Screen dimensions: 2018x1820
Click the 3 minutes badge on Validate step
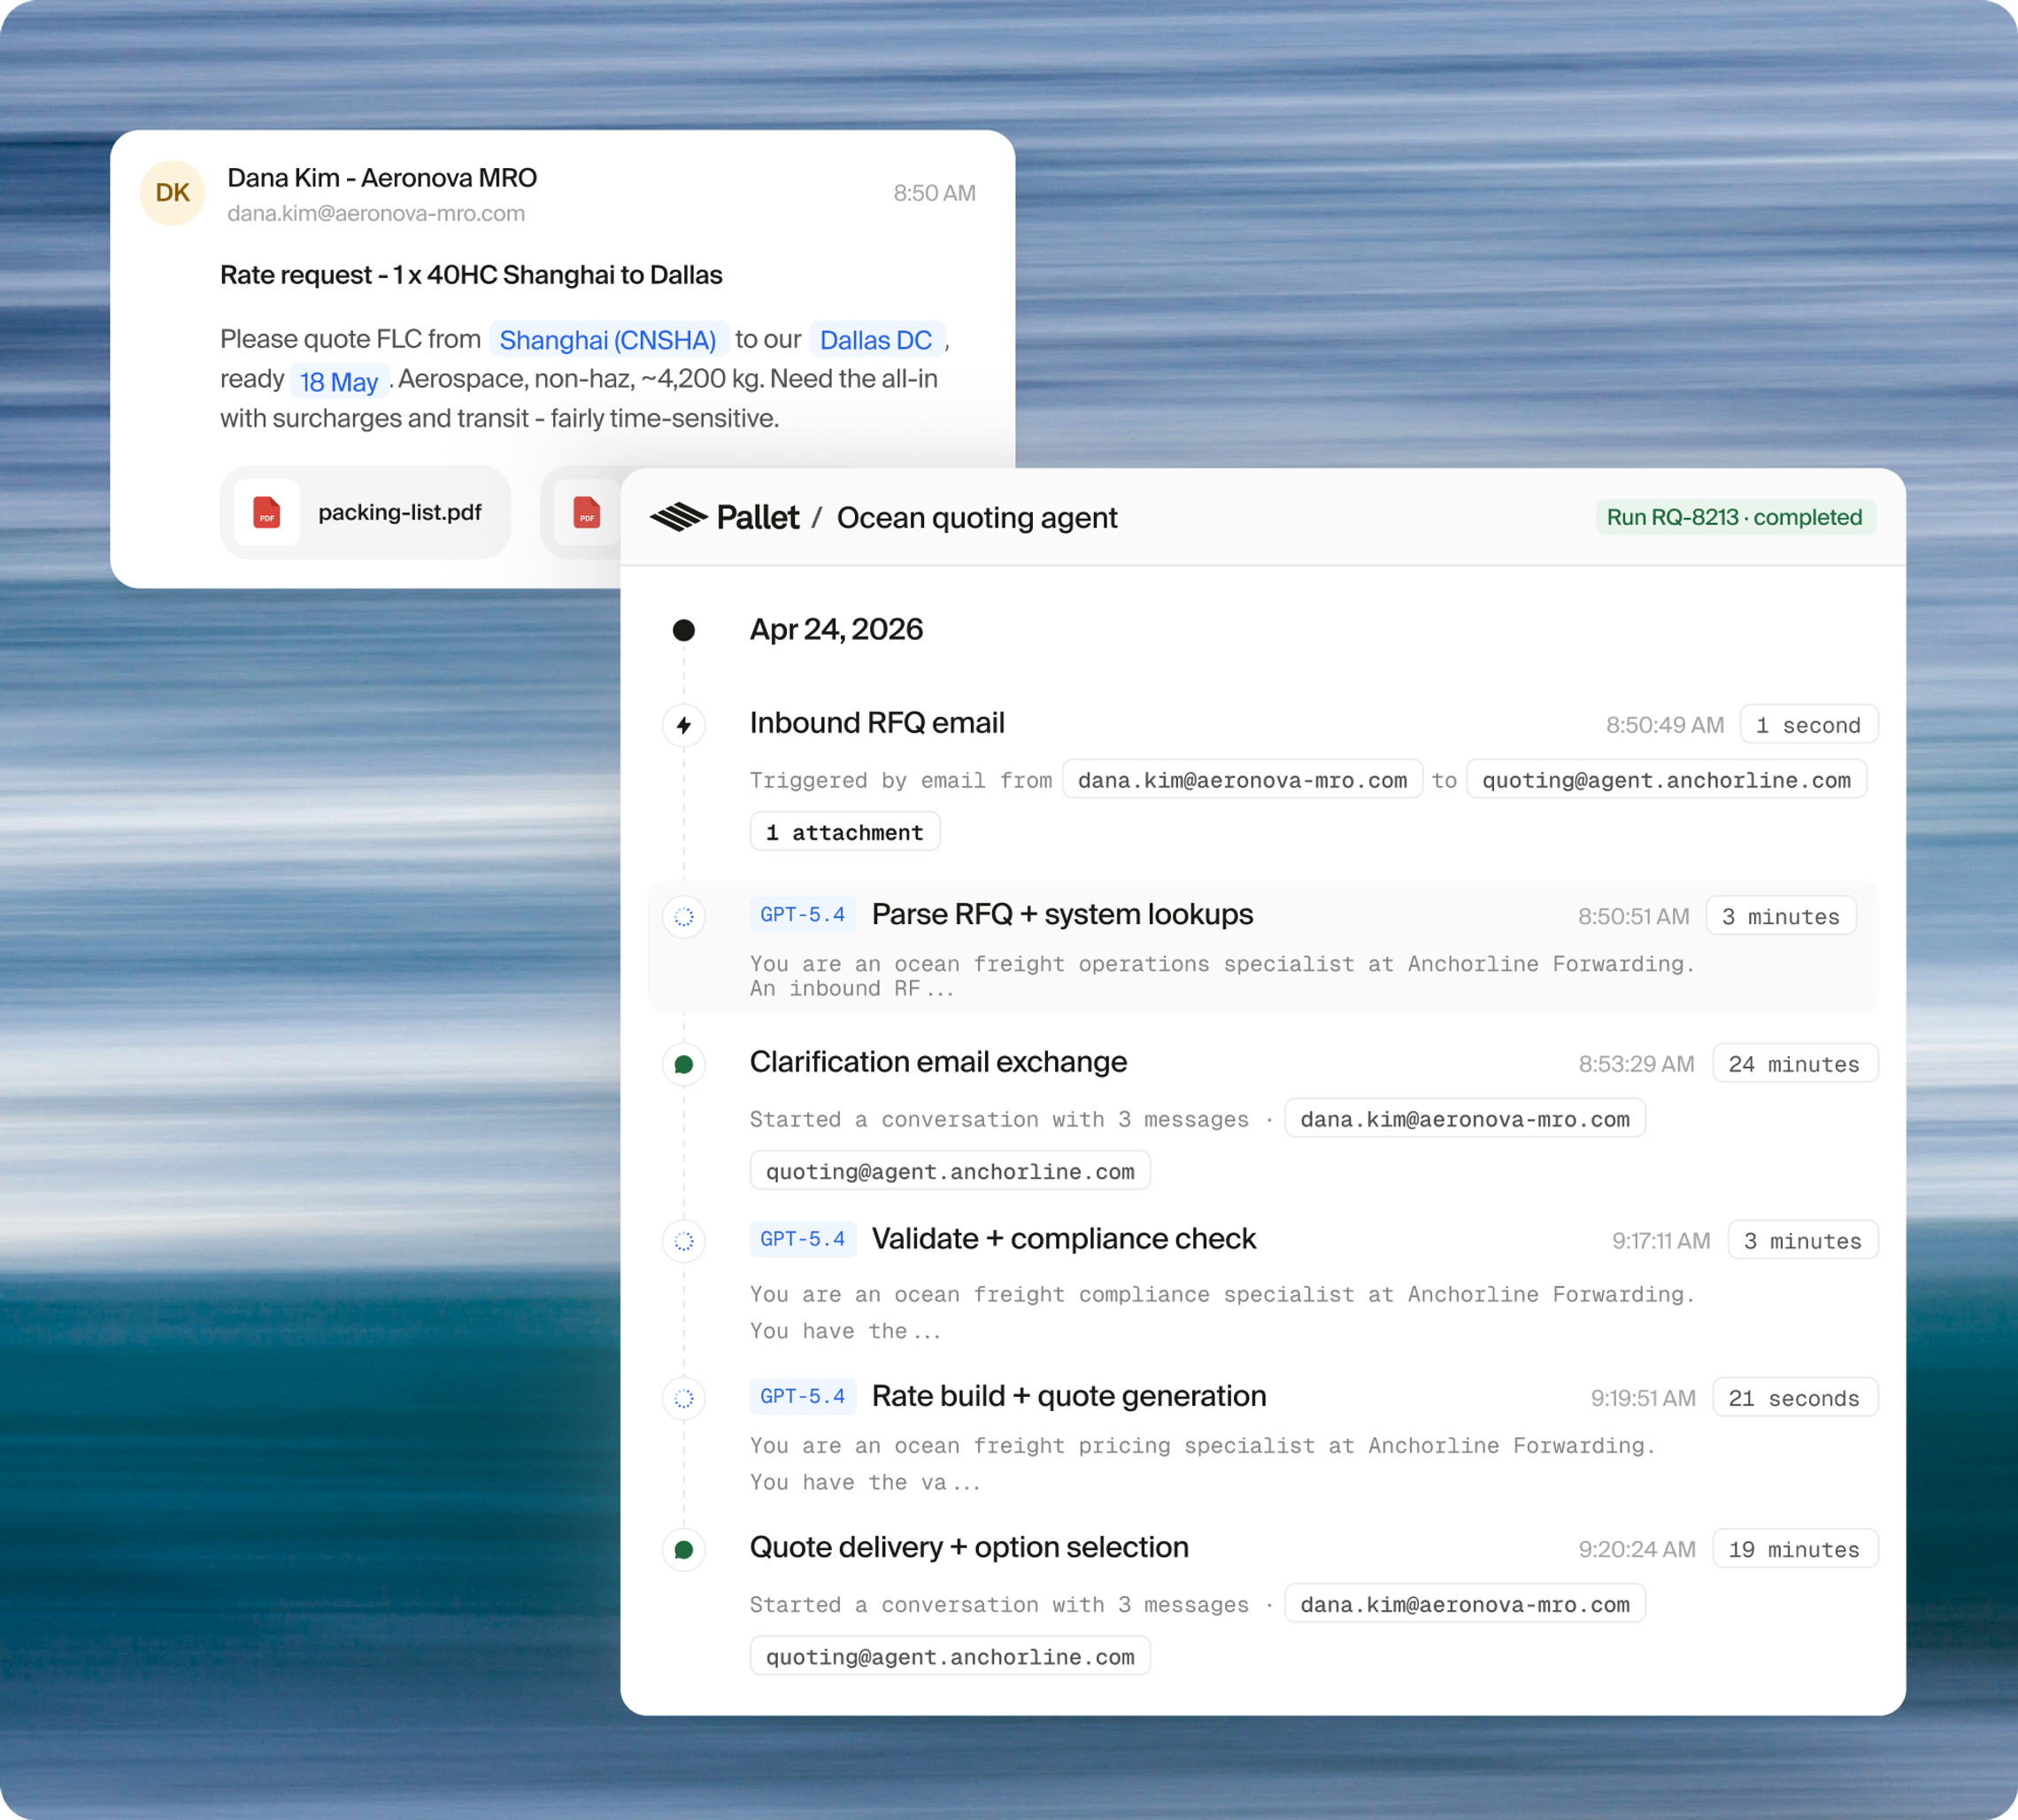[x=1803, y=1241]
